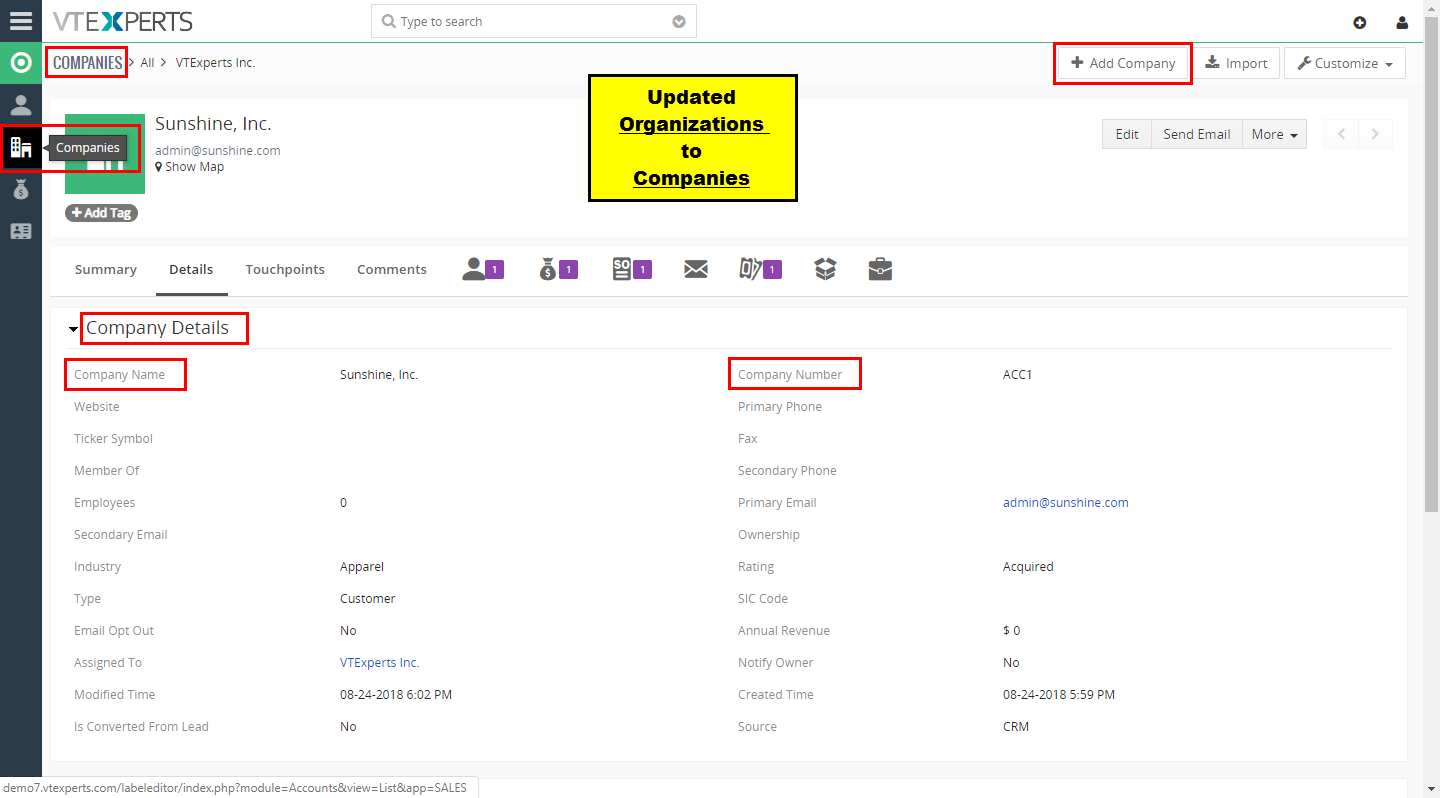Open the money bag module in sidebar
The image size is (1440, 798).
[21, 189]
